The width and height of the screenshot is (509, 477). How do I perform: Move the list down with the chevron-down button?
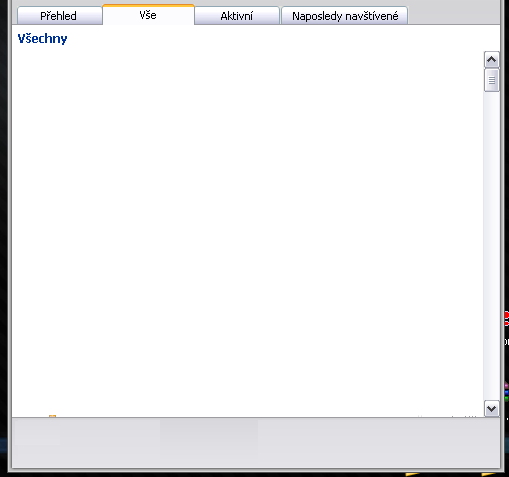coord(491,408)
